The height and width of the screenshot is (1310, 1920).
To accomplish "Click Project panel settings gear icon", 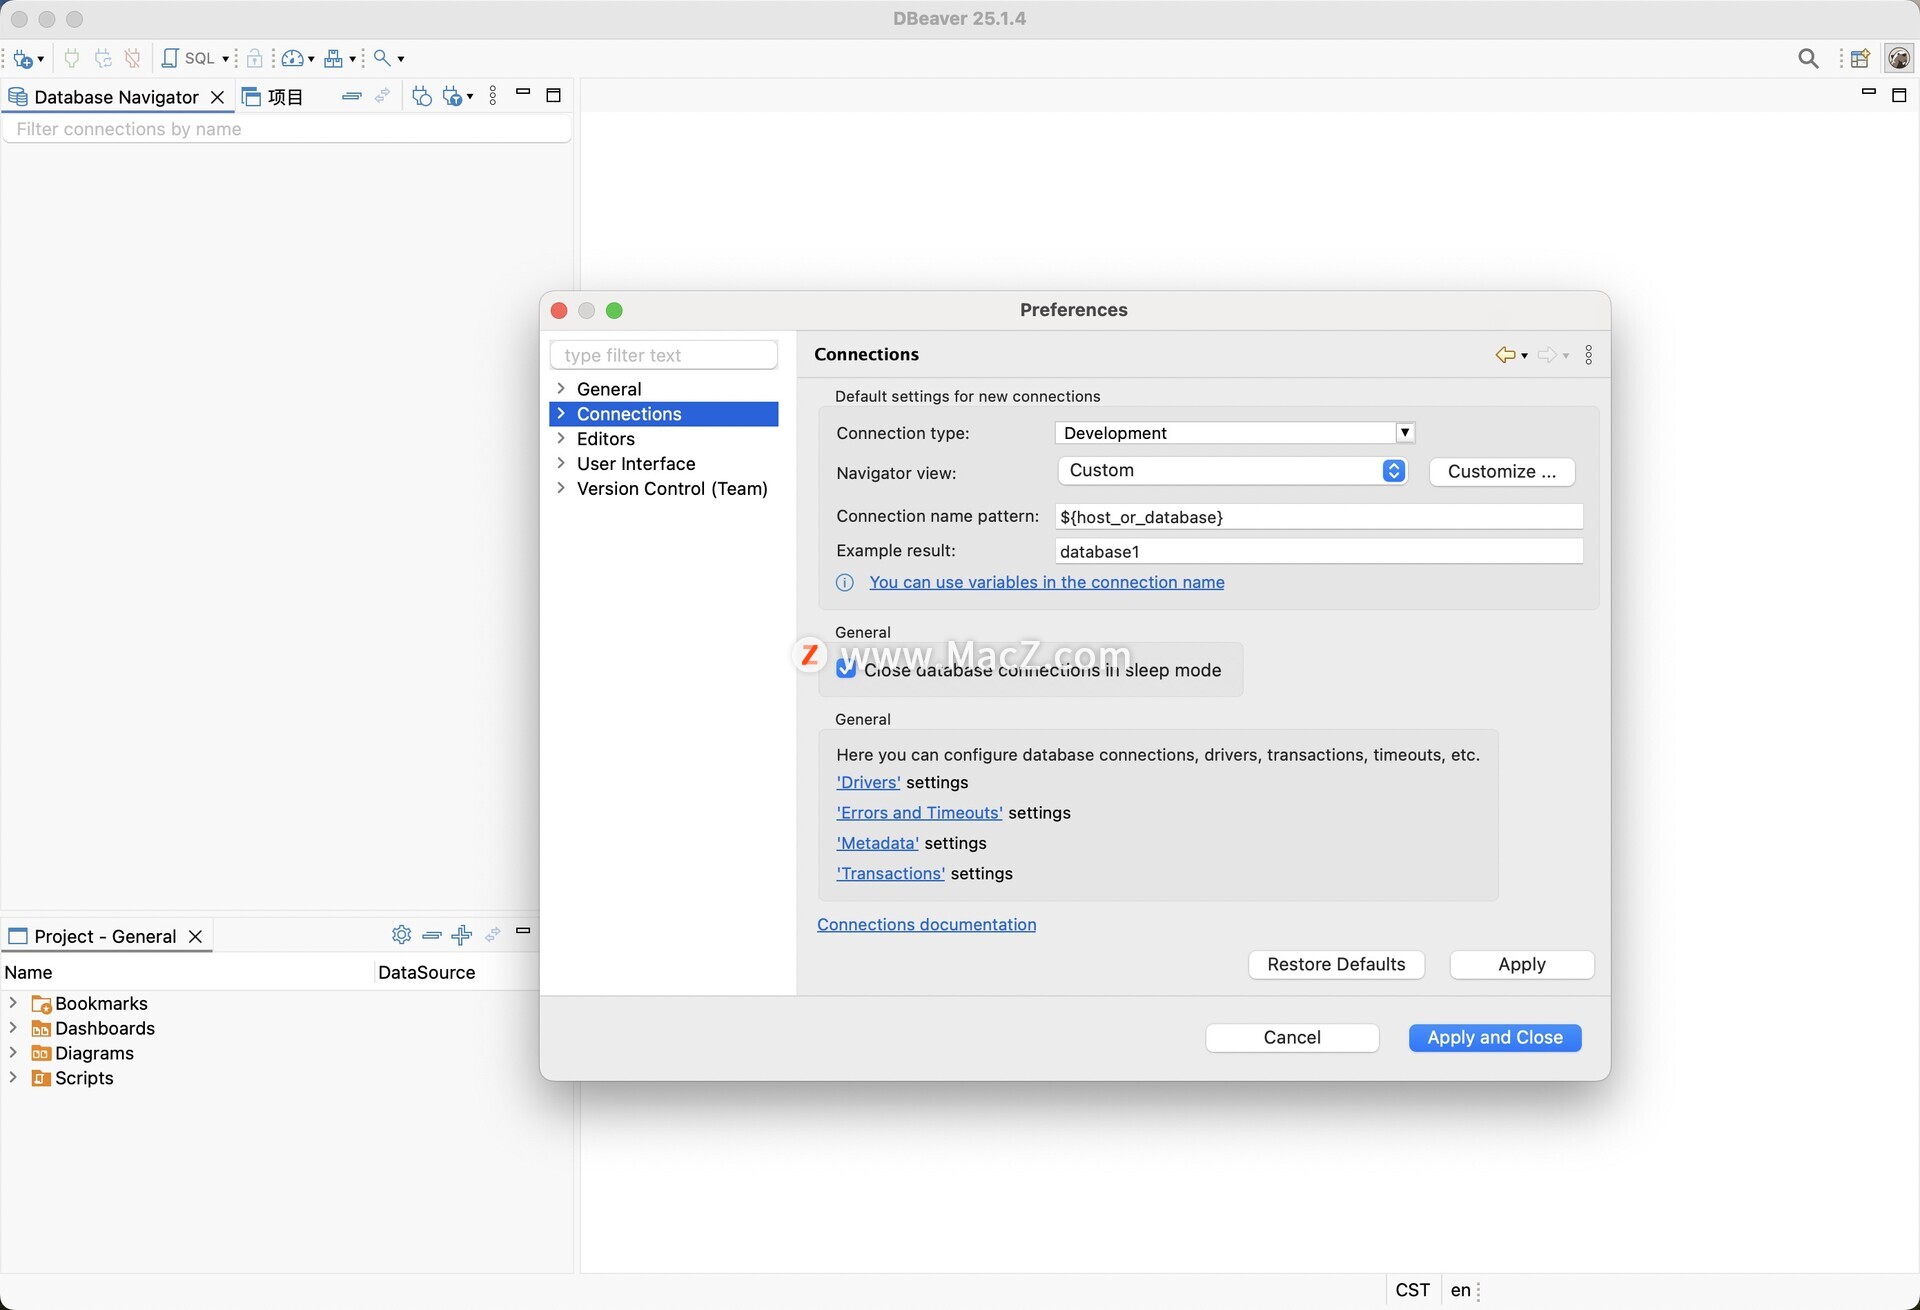I will tap(401, 934).
